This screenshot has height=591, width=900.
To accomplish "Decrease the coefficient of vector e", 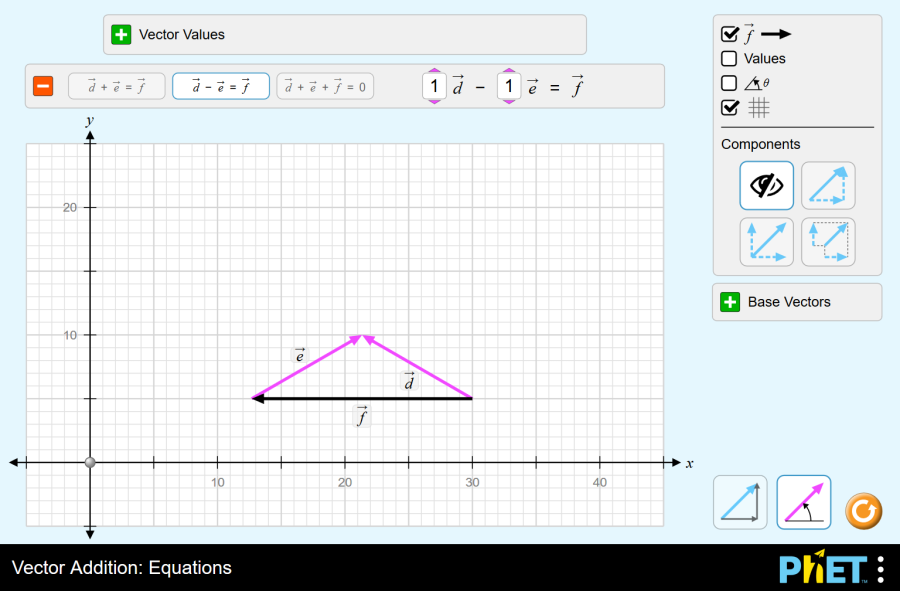I will click(x=509, y=102).
